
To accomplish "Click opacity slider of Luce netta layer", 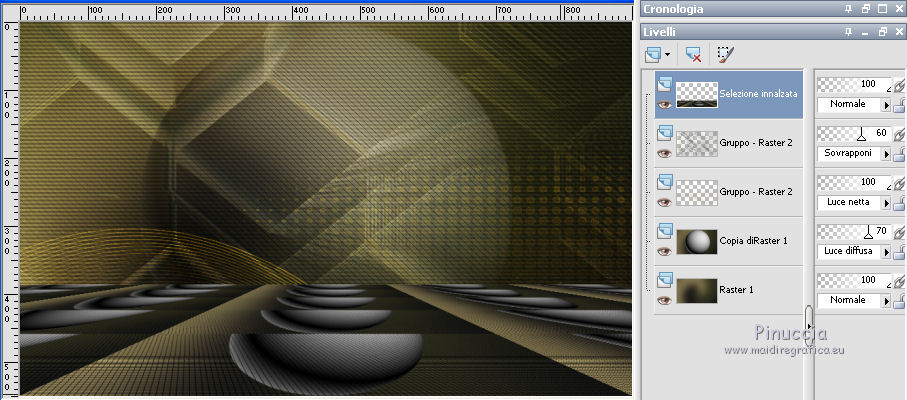I will click(854, 183).
